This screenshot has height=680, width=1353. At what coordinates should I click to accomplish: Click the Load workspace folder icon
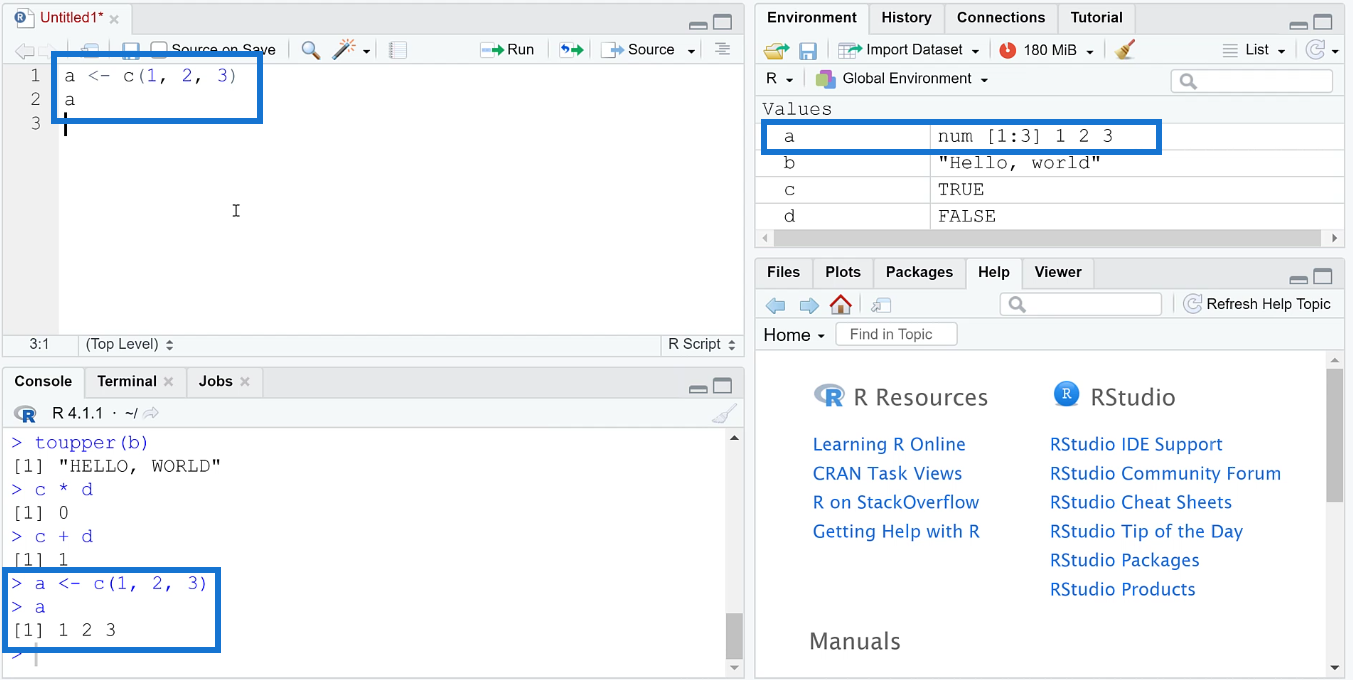pos(776,50)
